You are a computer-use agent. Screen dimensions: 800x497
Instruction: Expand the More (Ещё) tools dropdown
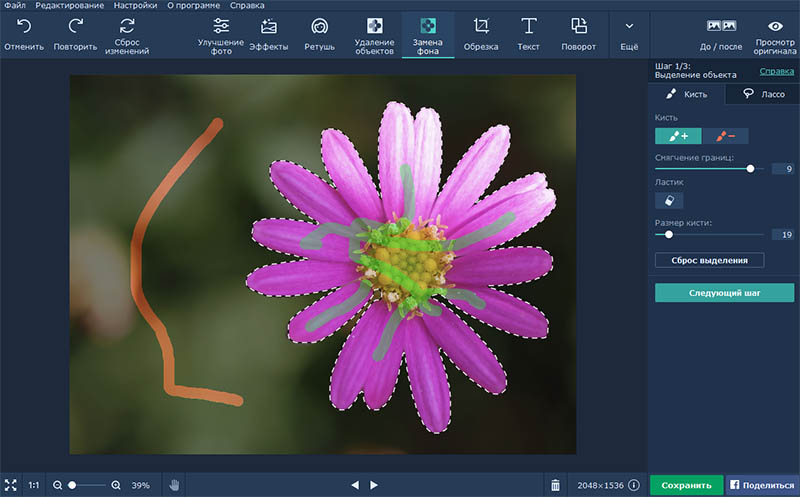tap(629, 27)
